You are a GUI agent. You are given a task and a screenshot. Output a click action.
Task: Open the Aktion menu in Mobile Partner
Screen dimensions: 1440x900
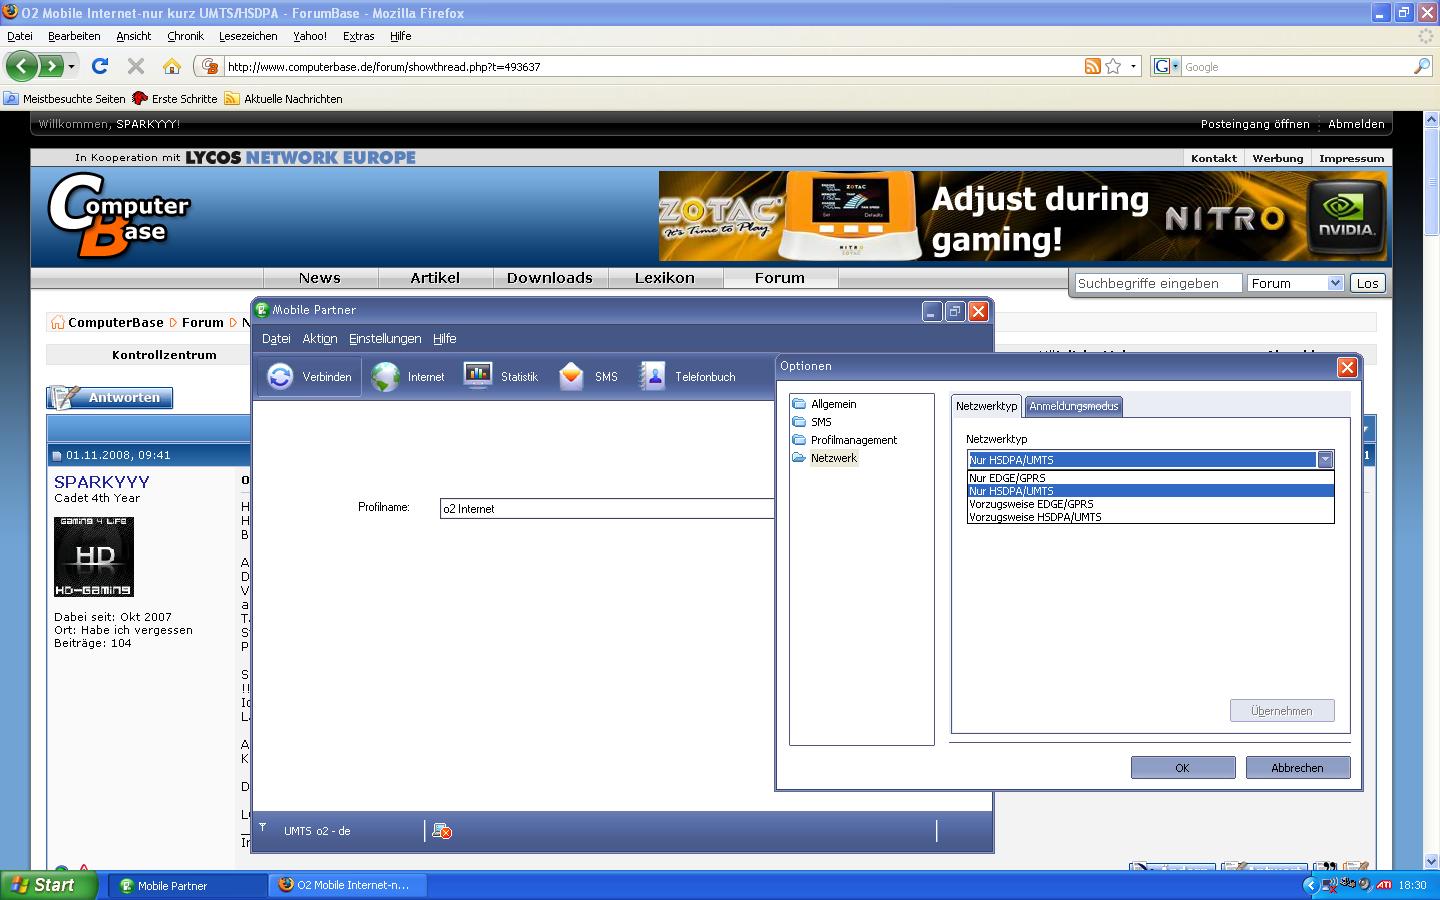[320, 339]
